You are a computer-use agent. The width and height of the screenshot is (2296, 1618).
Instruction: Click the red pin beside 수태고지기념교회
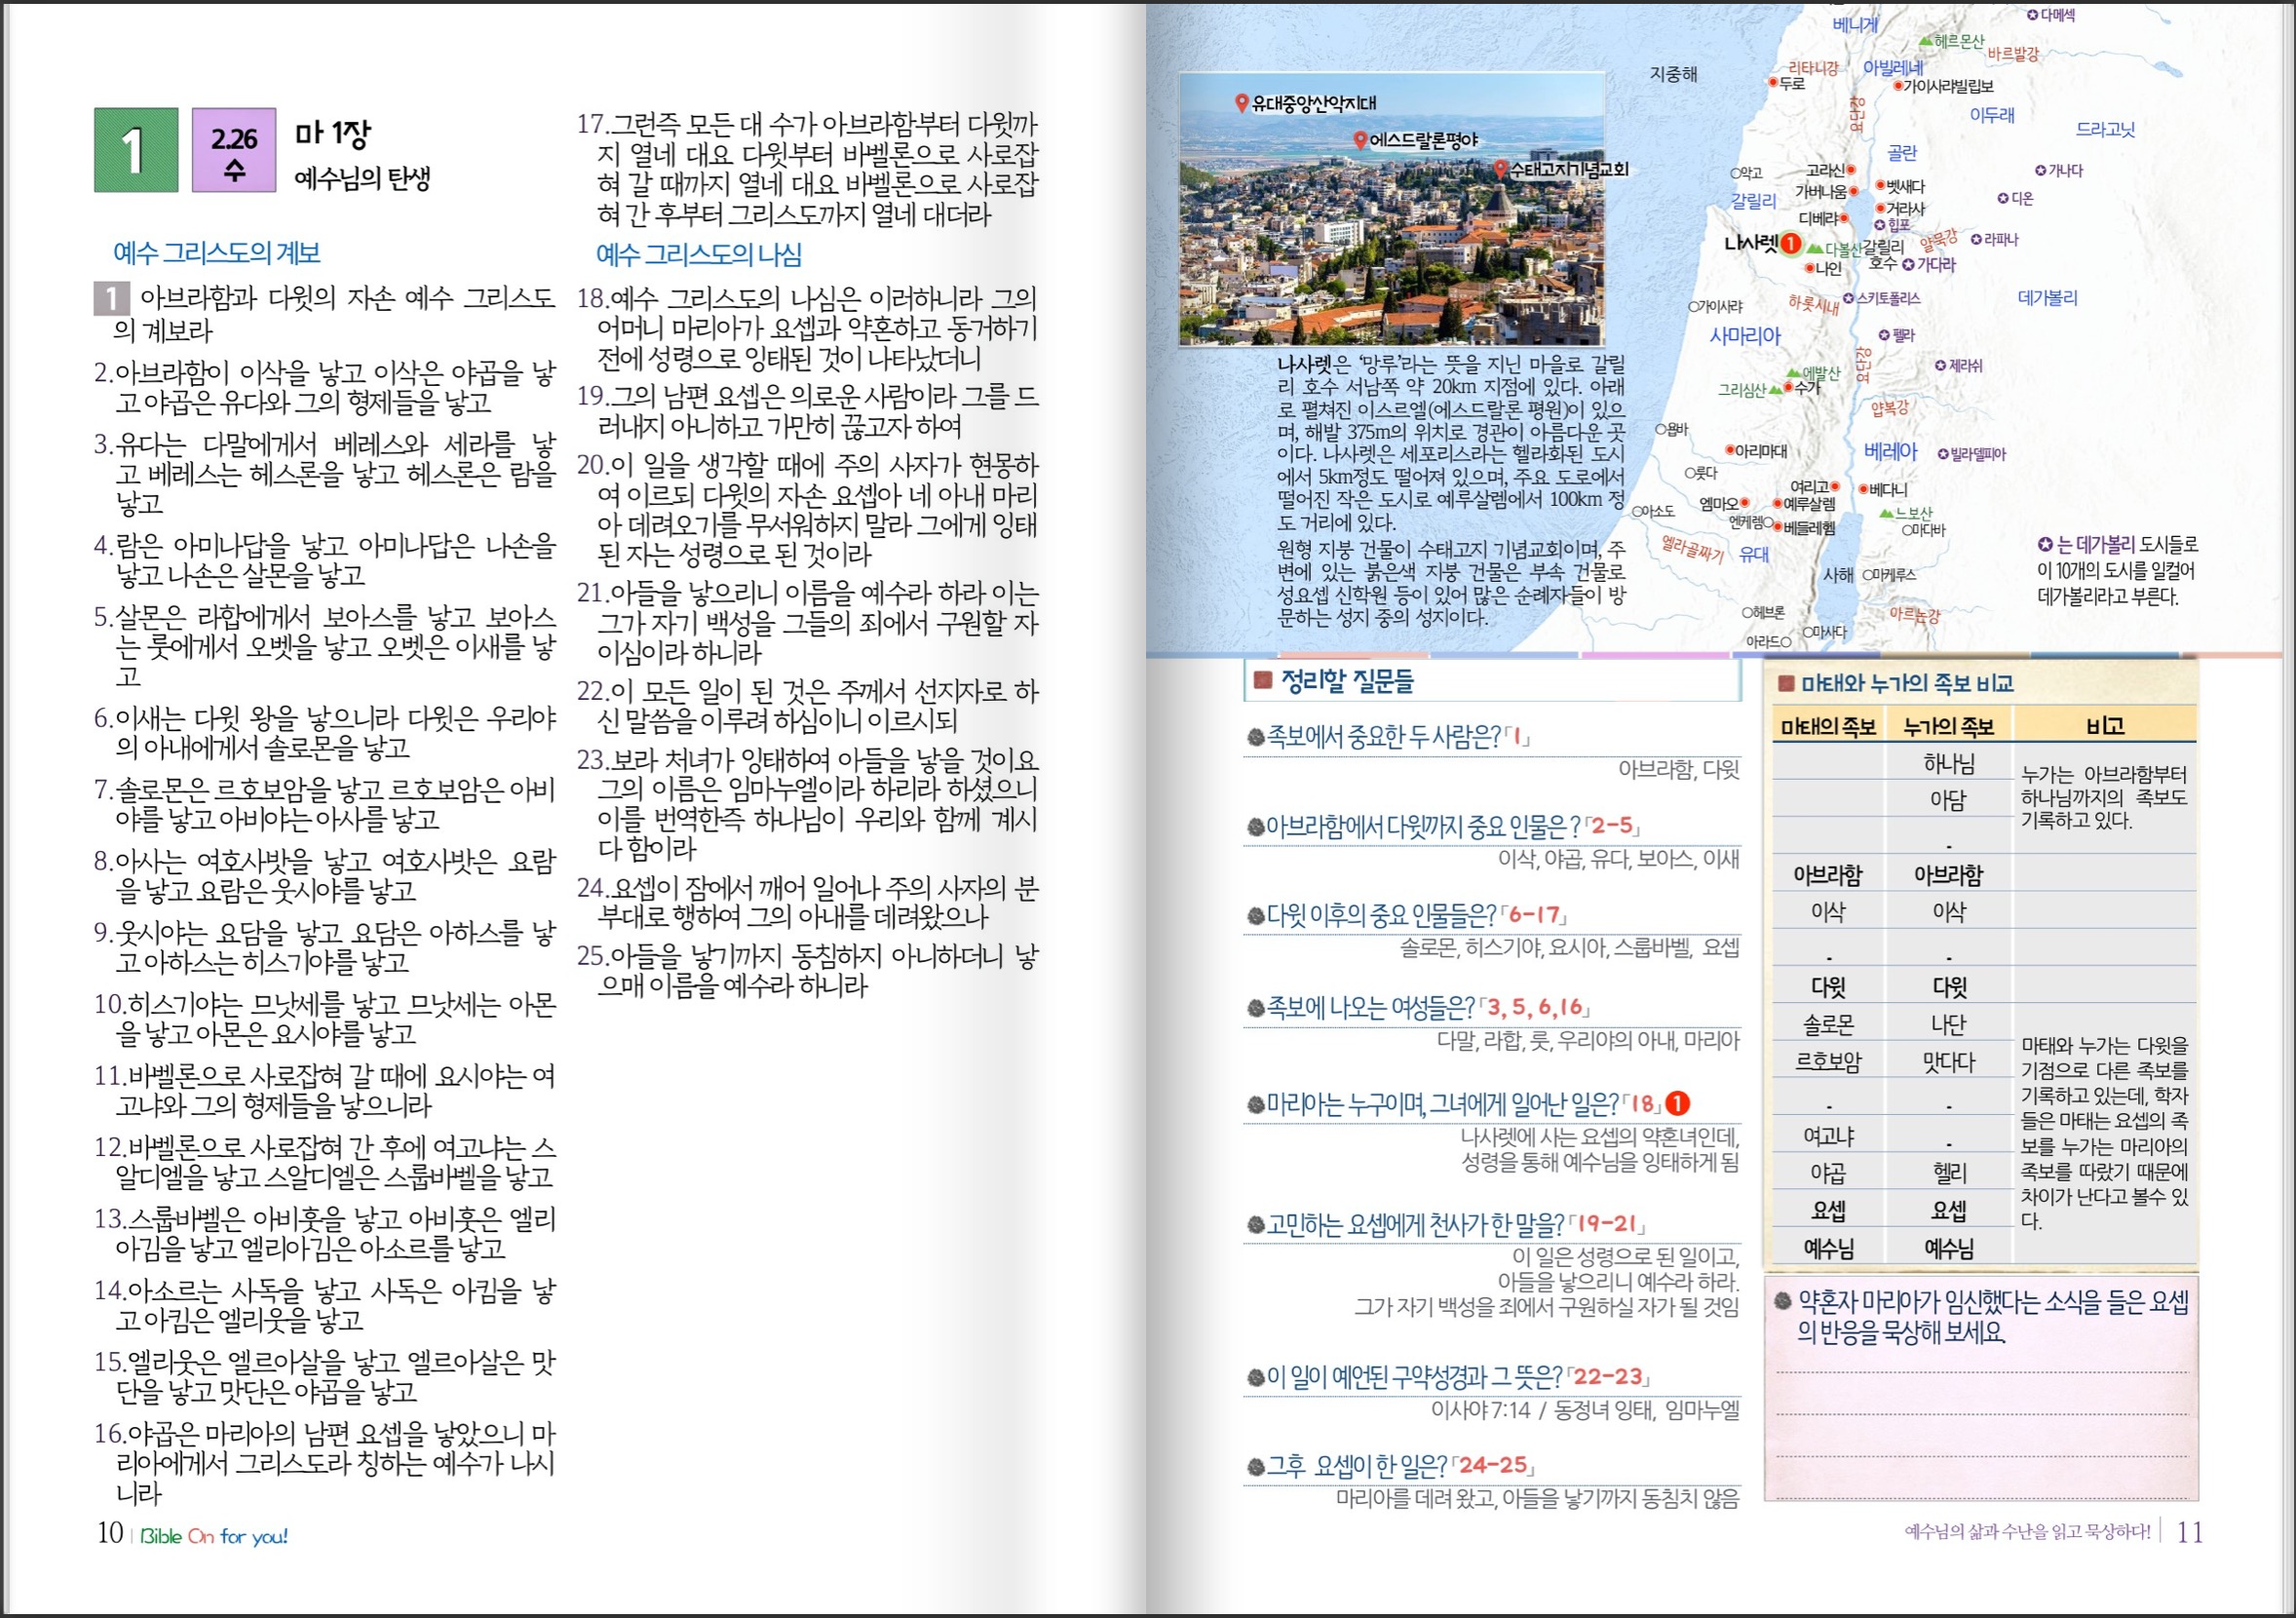coord(1500,169)
